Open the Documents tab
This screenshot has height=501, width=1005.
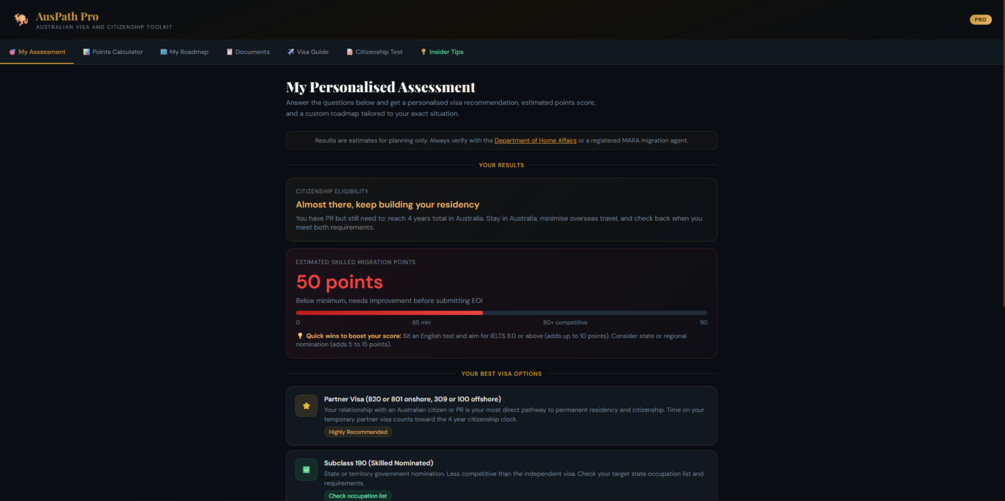pos(248,52)
